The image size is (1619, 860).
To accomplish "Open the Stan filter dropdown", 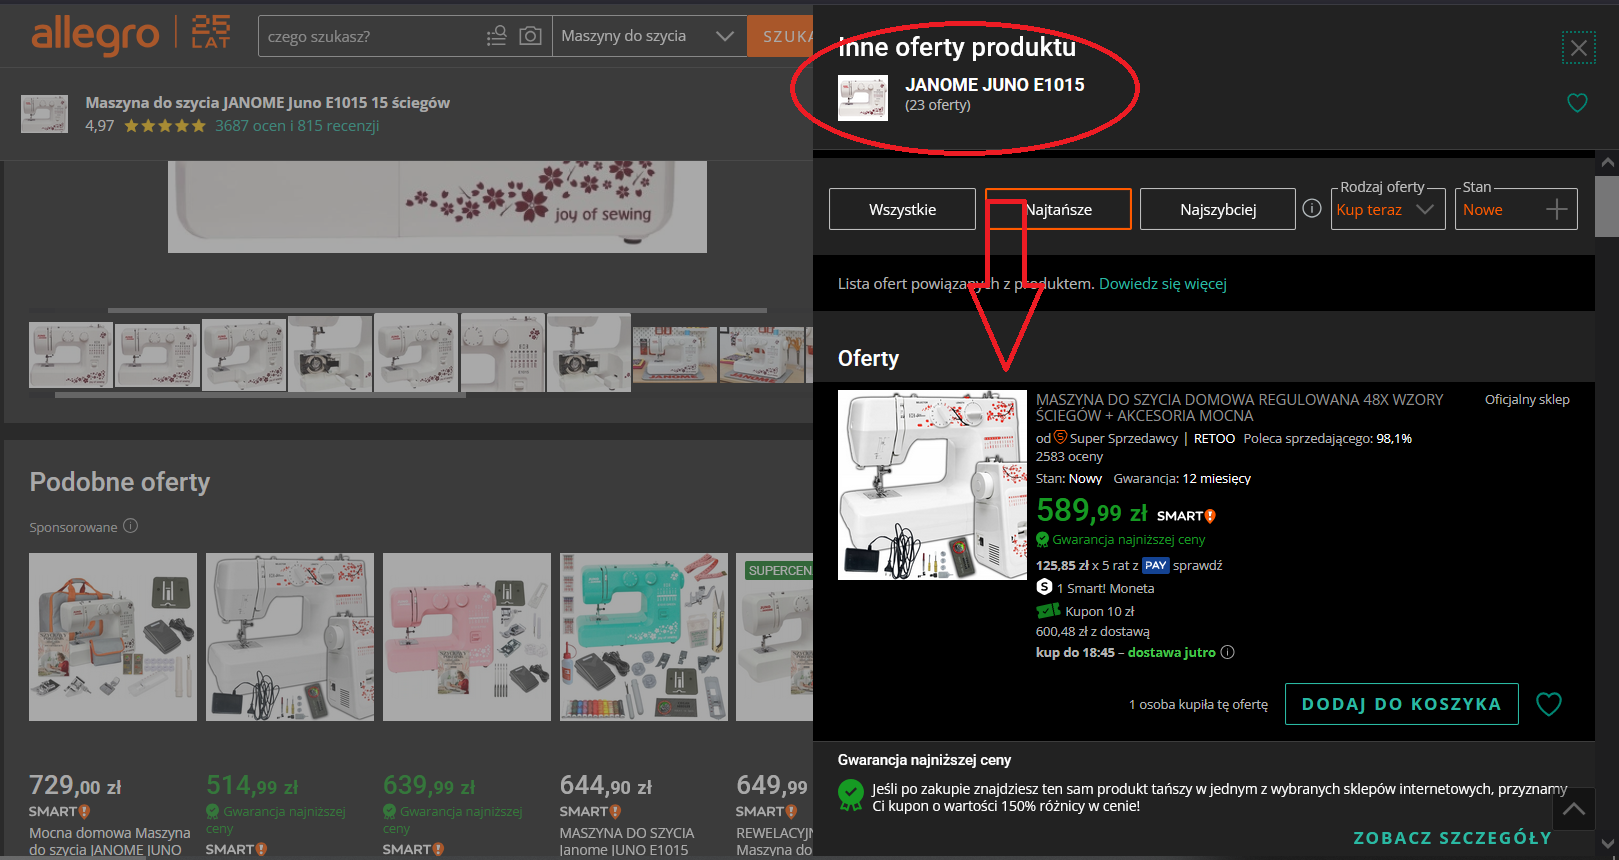I will tap(1516, 209).
